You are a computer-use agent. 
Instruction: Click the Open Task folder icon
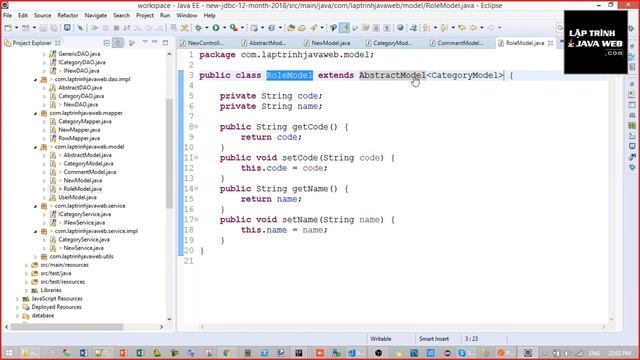pyautogui.click(x=302, y=28)
